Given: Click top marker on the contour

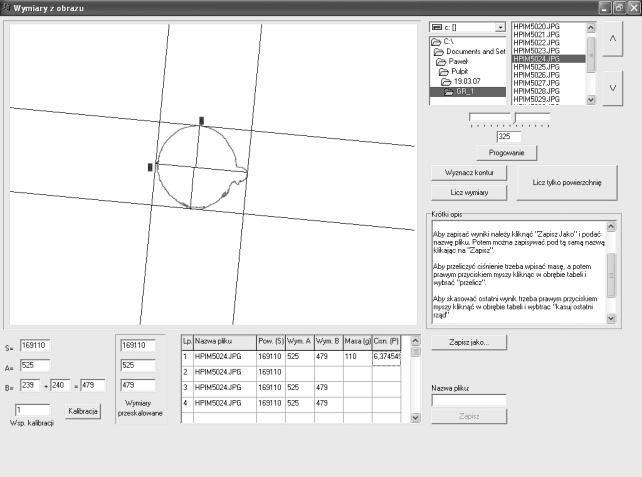Looking at the screenshot, I should click(x=201, y=121).
